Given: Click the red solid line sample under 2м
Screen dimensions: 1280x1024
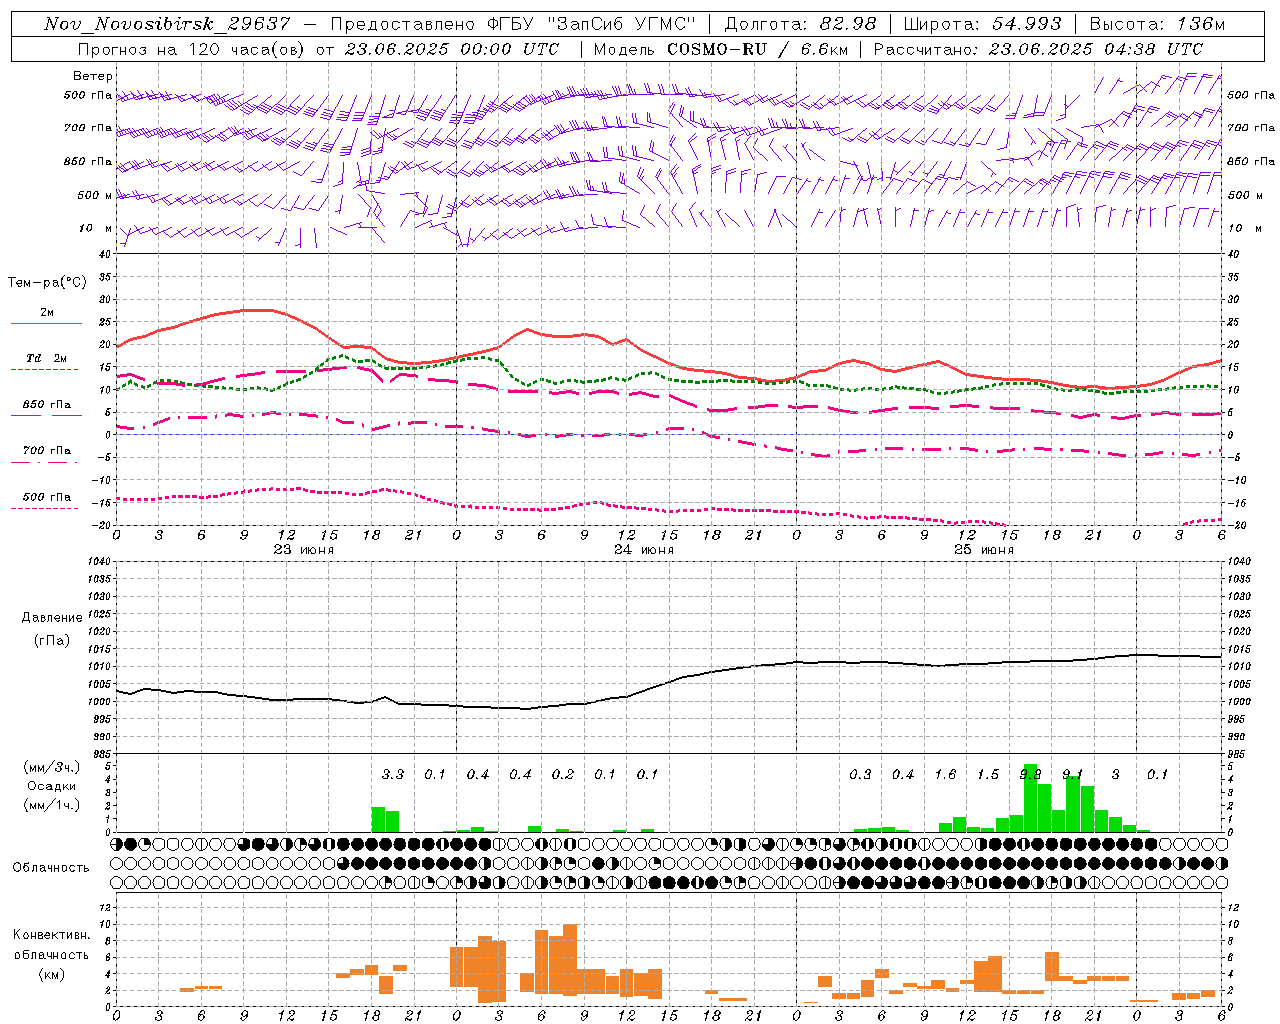Looking at the screenshot, I should tap(46, 323).
